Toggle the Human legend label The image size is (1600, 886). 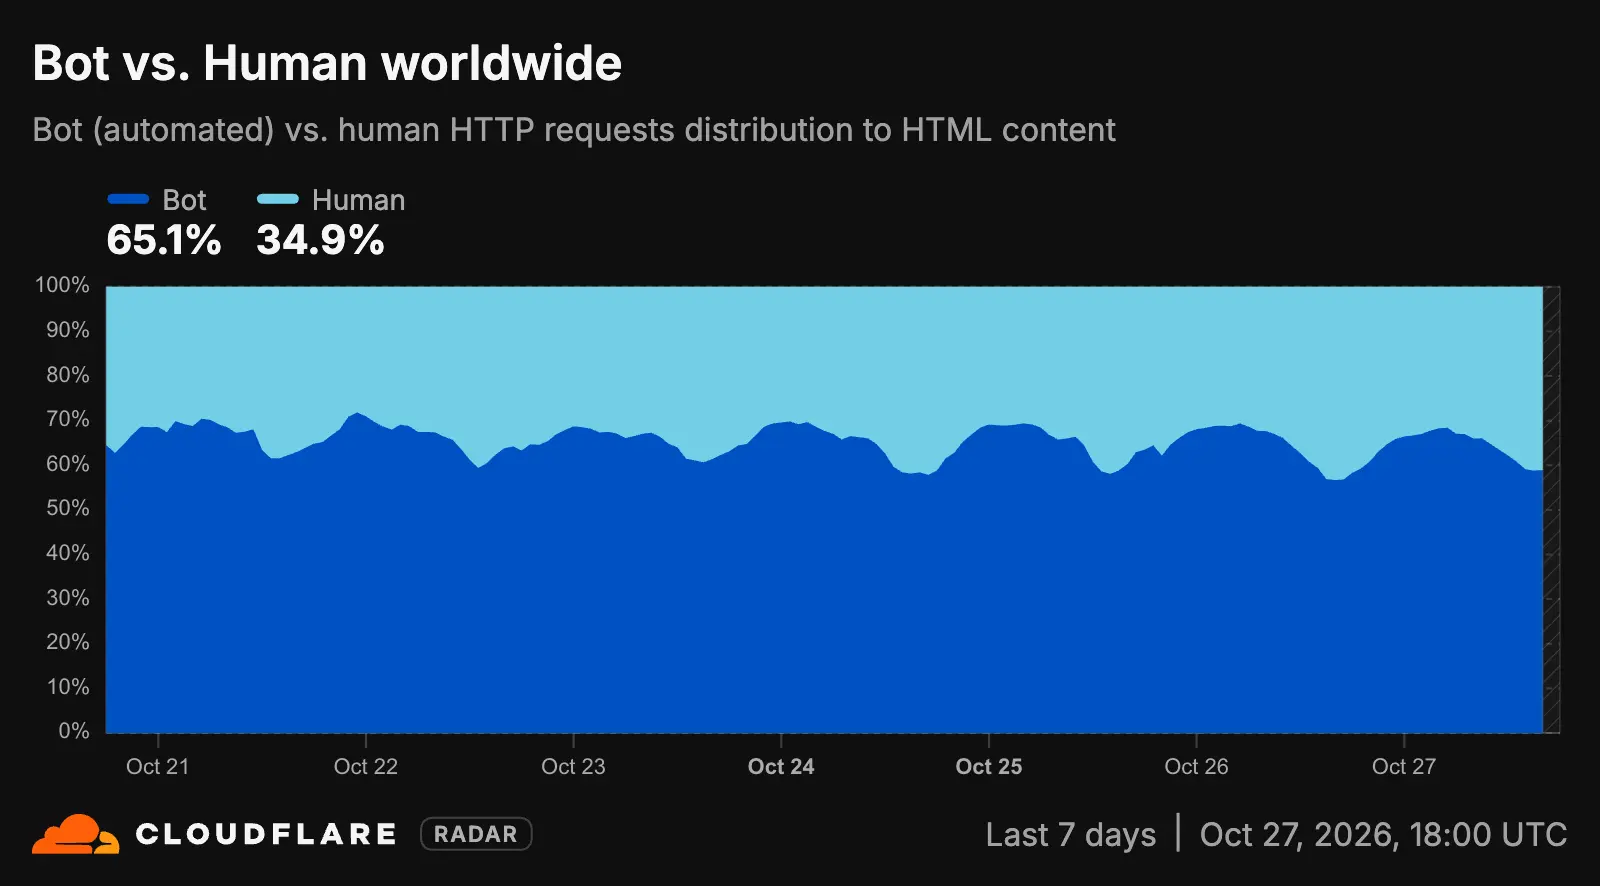click(x=358, y=200)
